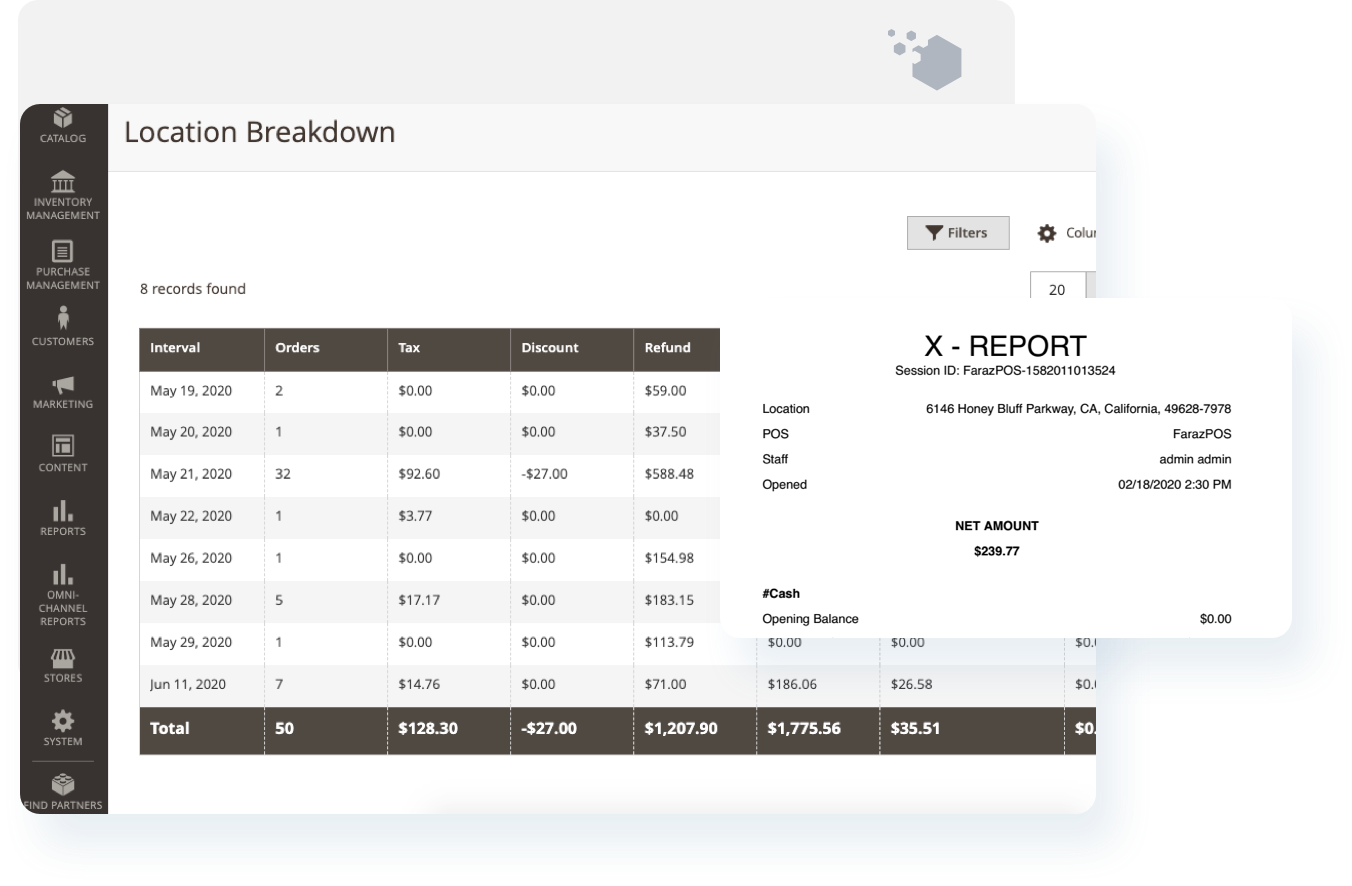The height and width of the screenshot is (886, 1352).
Task: Click the Columns gear icon
Action: point(1046,233)
